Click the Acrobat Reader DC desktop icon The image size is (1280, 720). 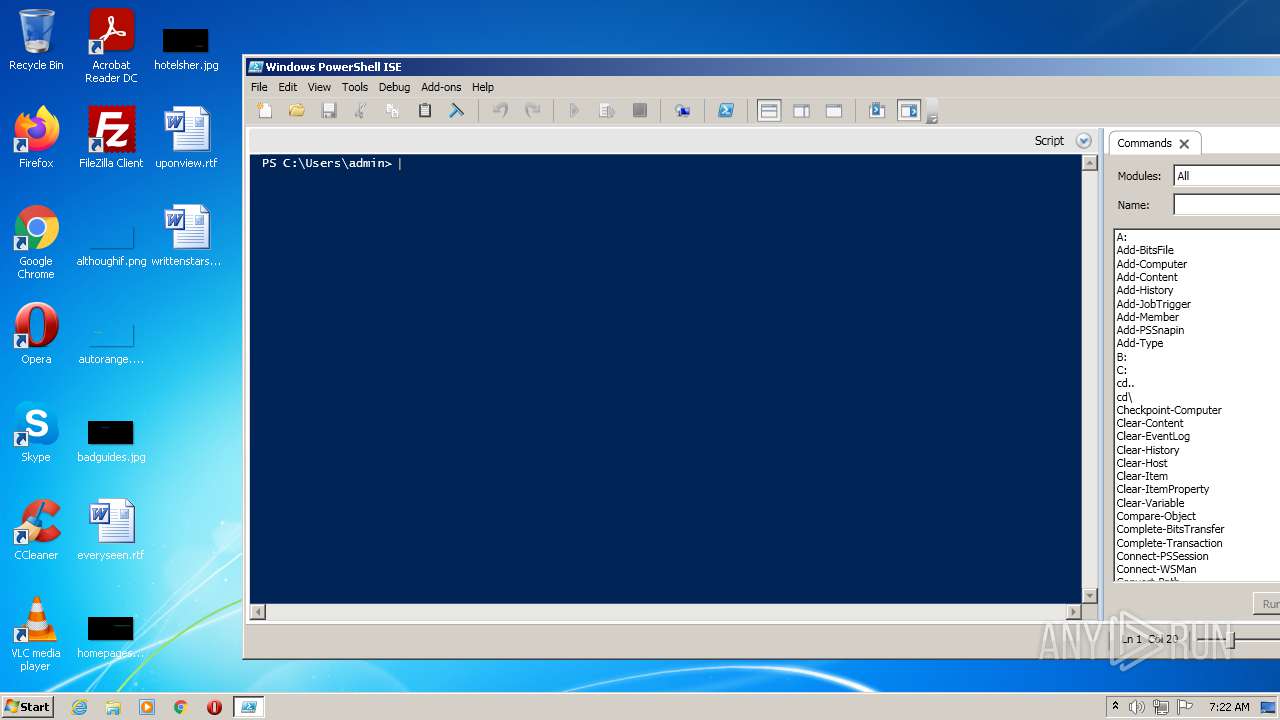click(x=111, y=46)
